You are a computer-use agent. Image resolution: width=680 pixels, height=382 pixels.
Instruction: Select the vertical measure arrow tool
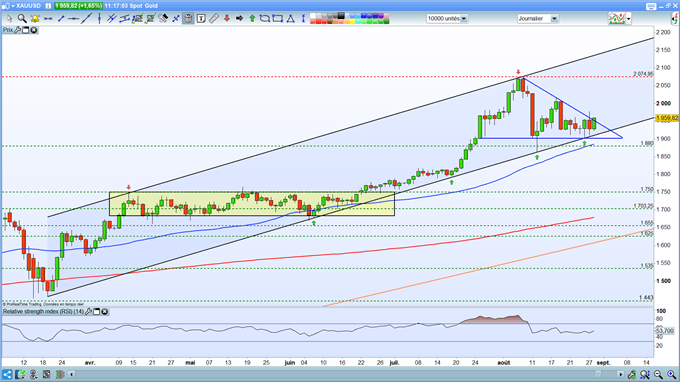click(303, 19)
